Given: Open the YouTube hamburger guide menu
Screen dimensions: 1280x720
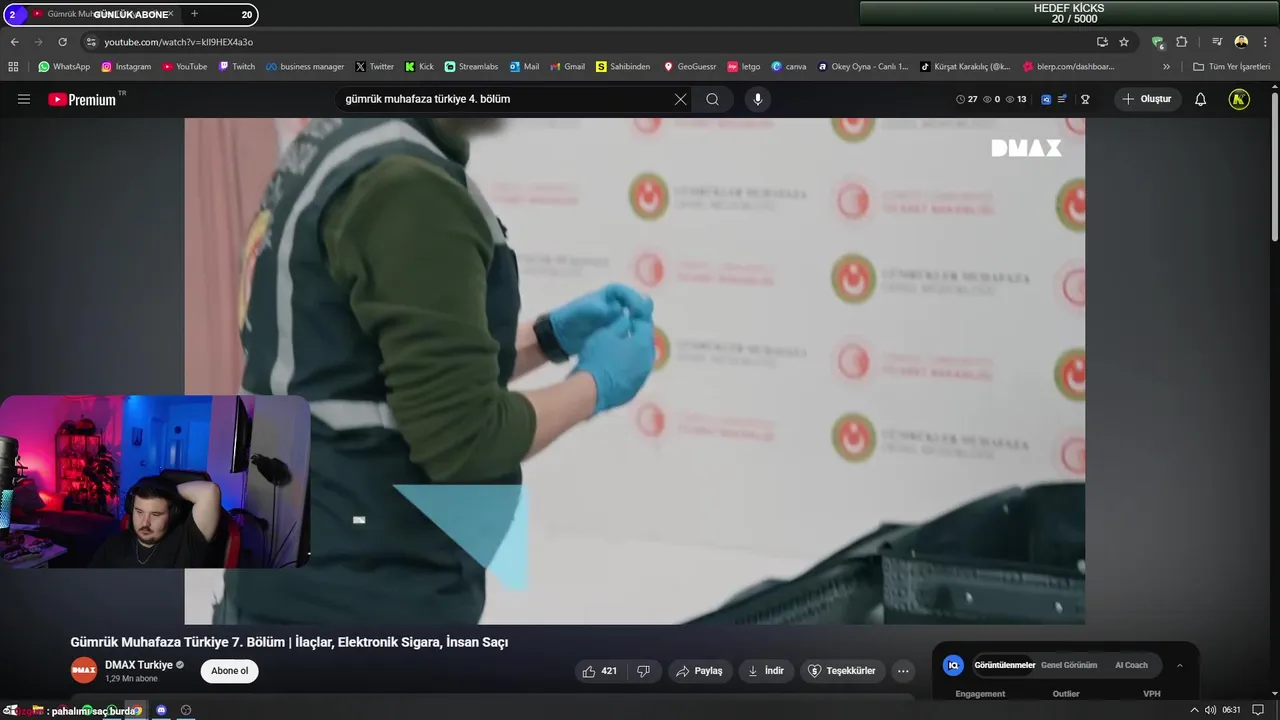Looking at the screenshot, I should coord(24,99).
